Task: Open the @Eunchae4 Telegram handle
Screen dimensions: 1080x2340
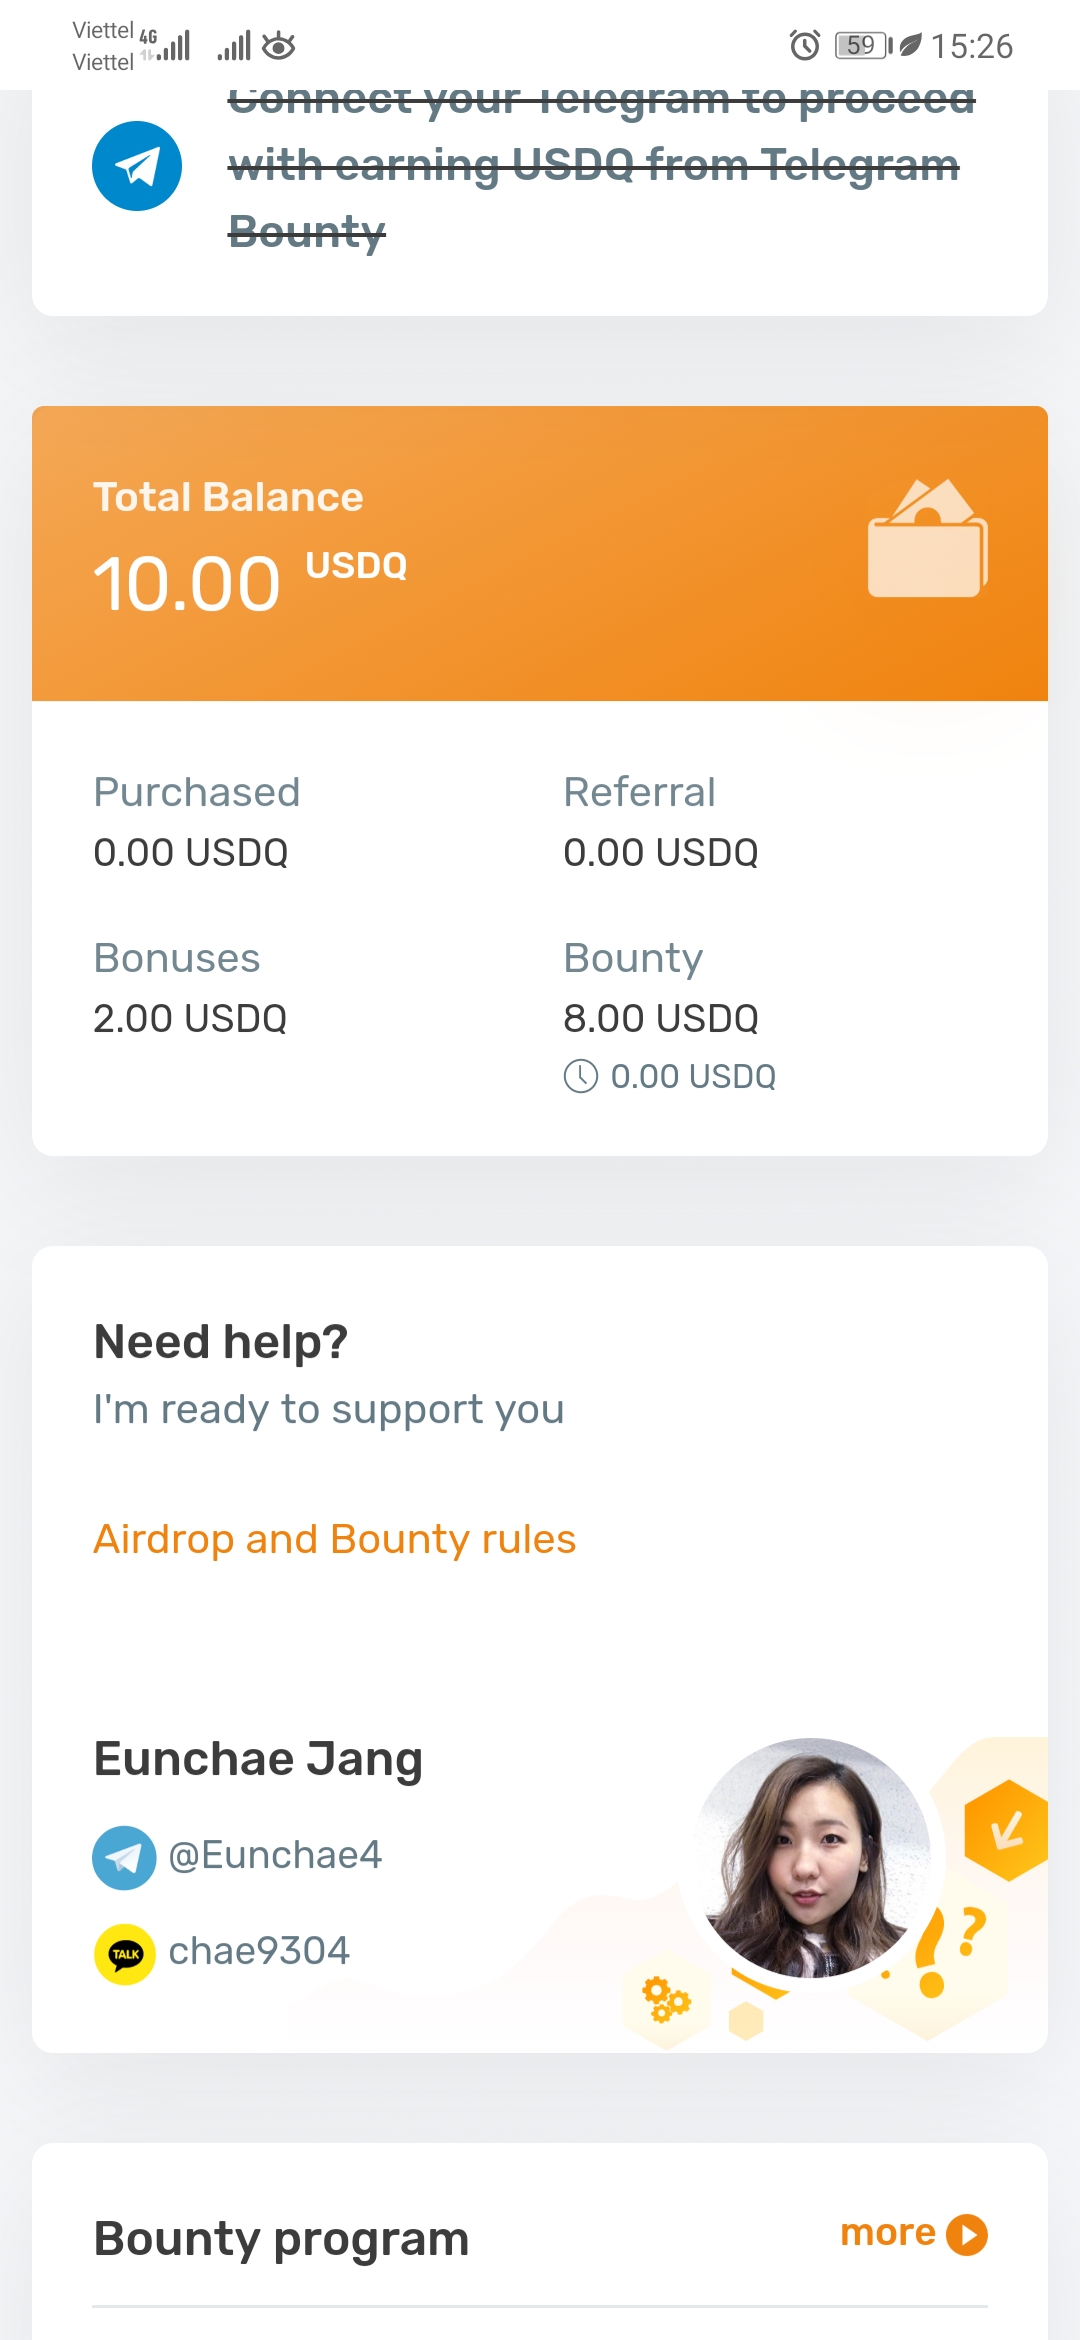Action: [275, 1856]
